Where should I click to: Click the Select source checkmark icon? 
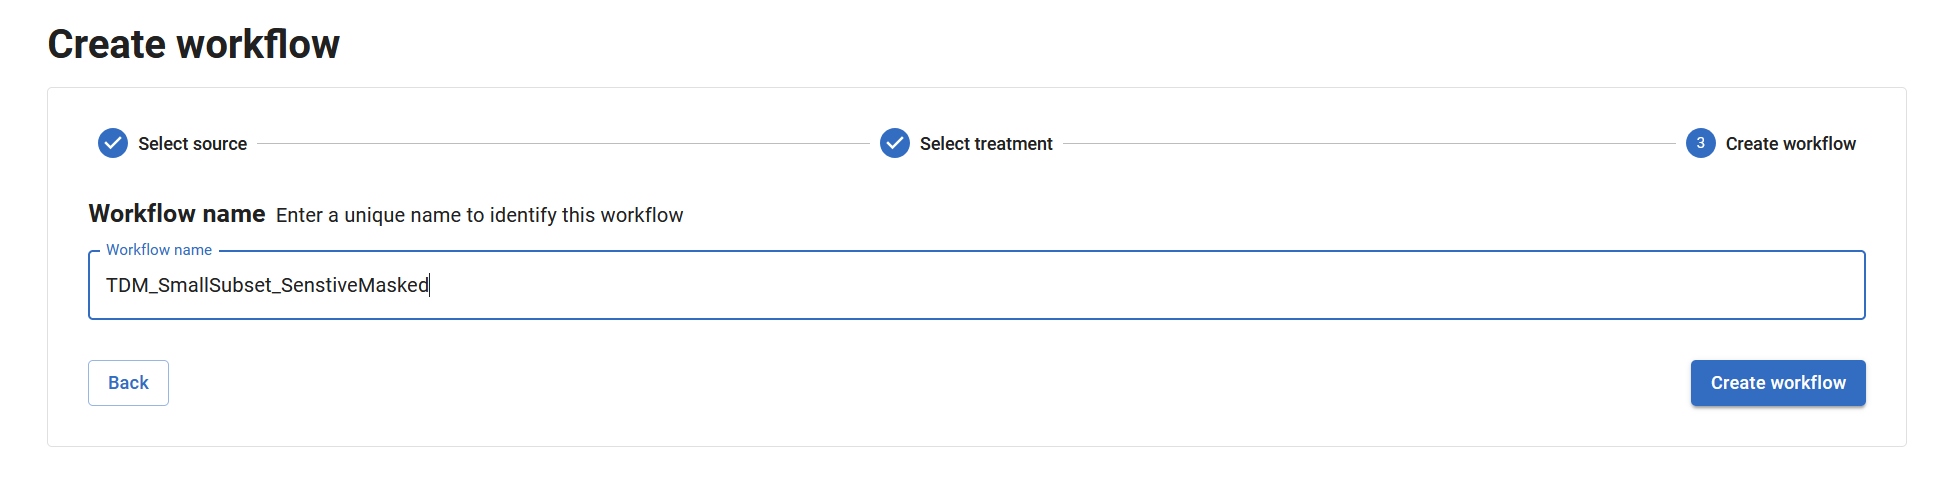coord(113,143)
